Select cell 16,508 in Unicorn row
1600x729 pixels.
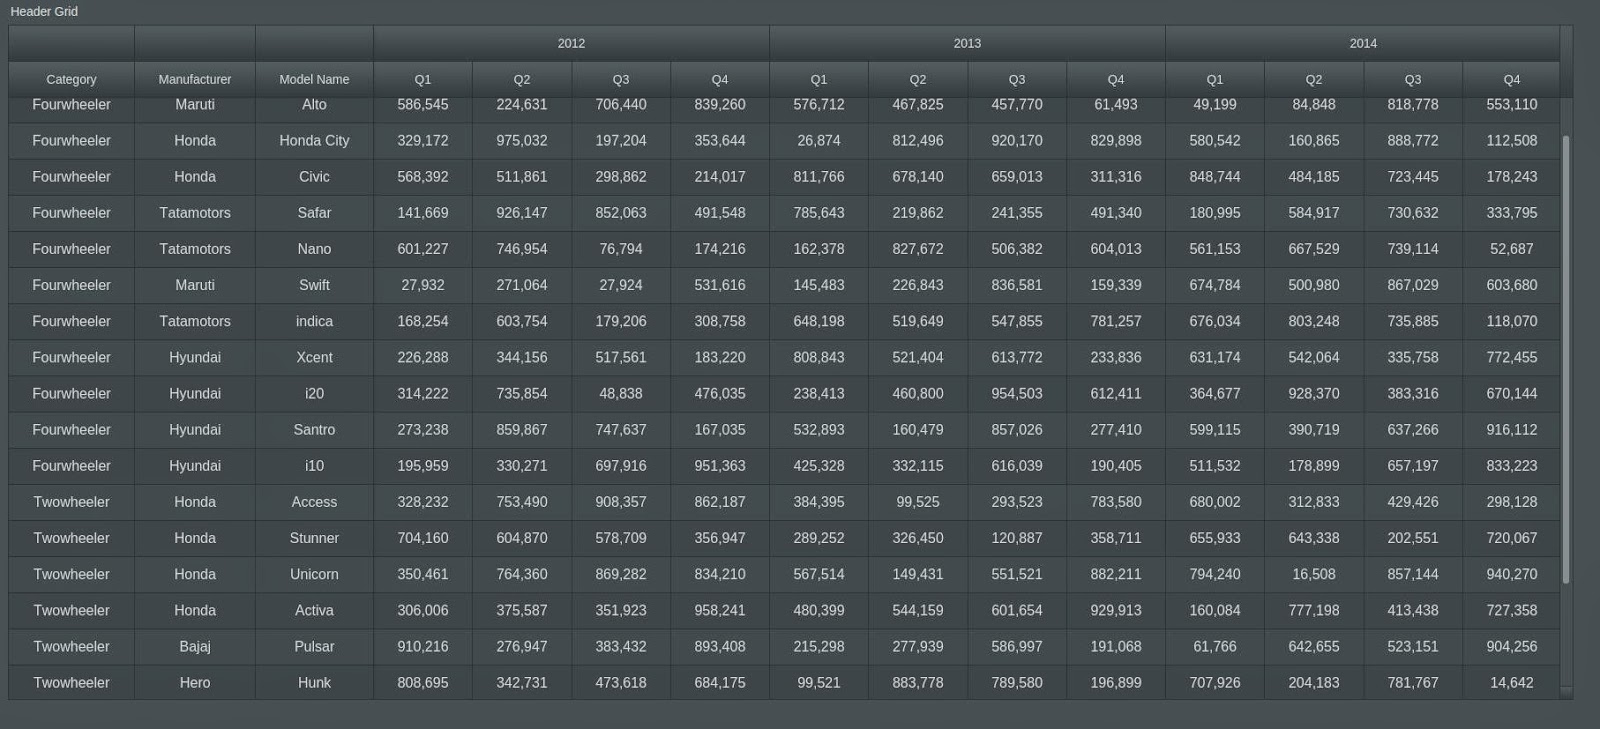1314,574
